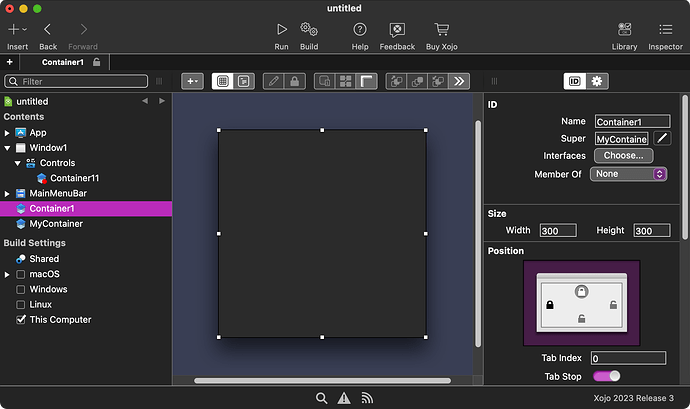Click the Choose... interfaces button
Viewport: 690px width, 409px height.
click(623, 156)
